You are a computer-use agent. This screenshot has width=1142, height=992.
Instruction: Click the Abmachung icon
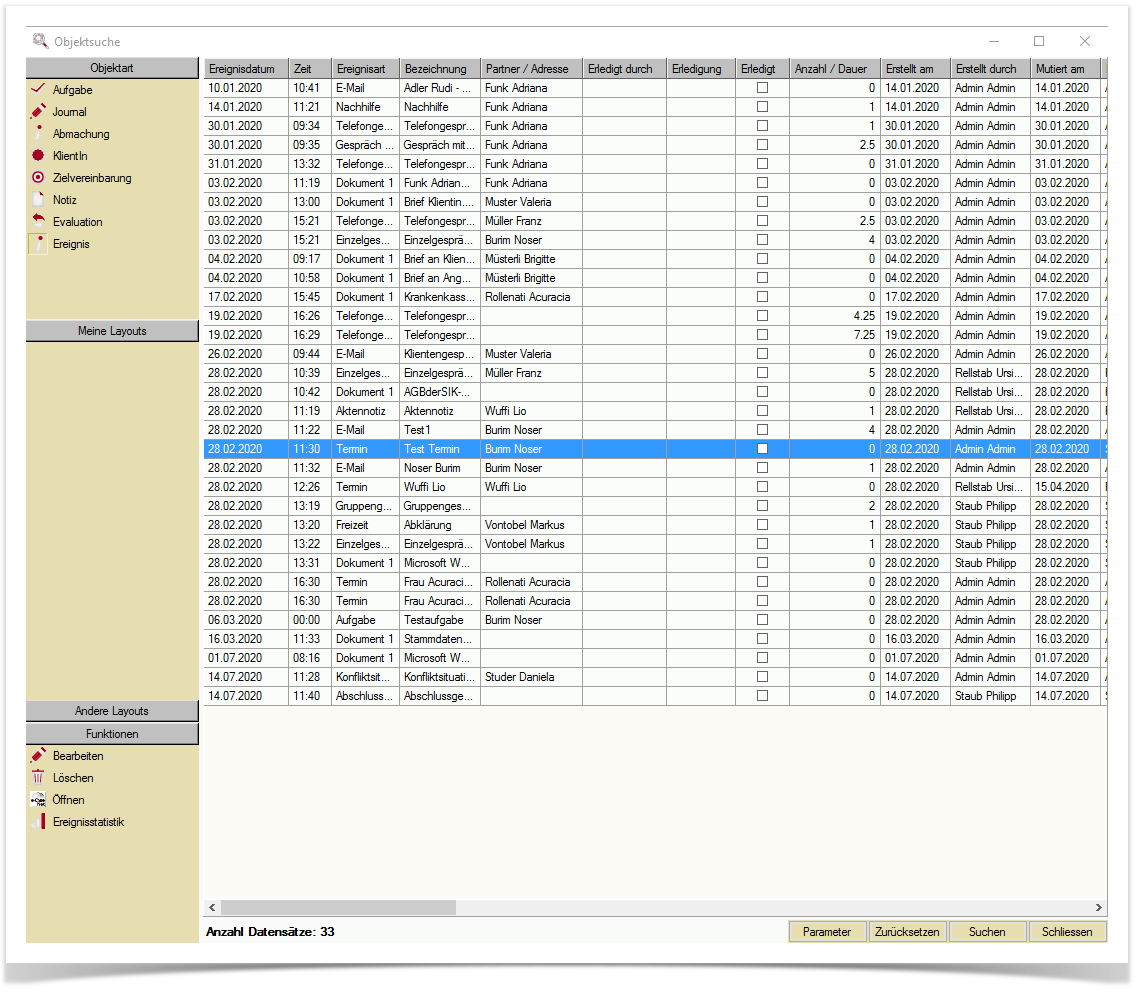tap(39, 133)
